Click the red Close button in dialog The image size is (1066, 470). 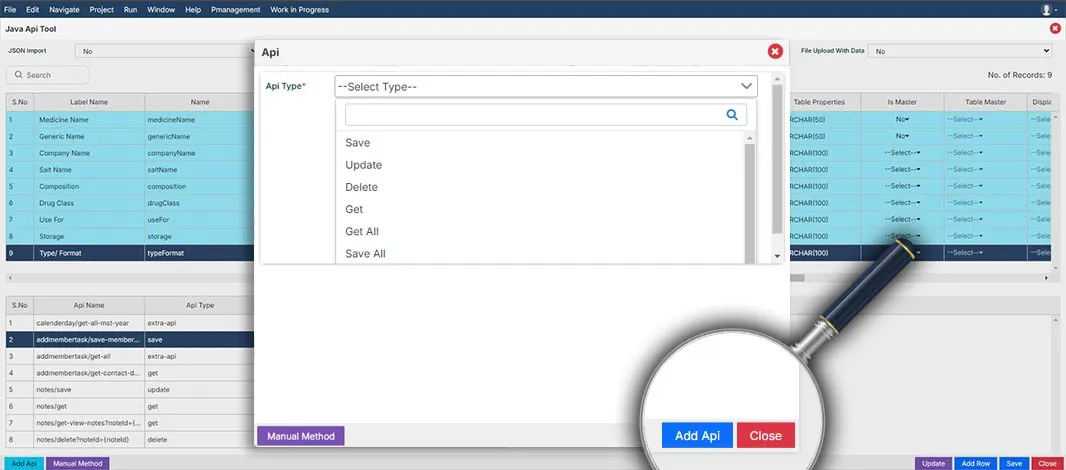(x=766, y=435)
